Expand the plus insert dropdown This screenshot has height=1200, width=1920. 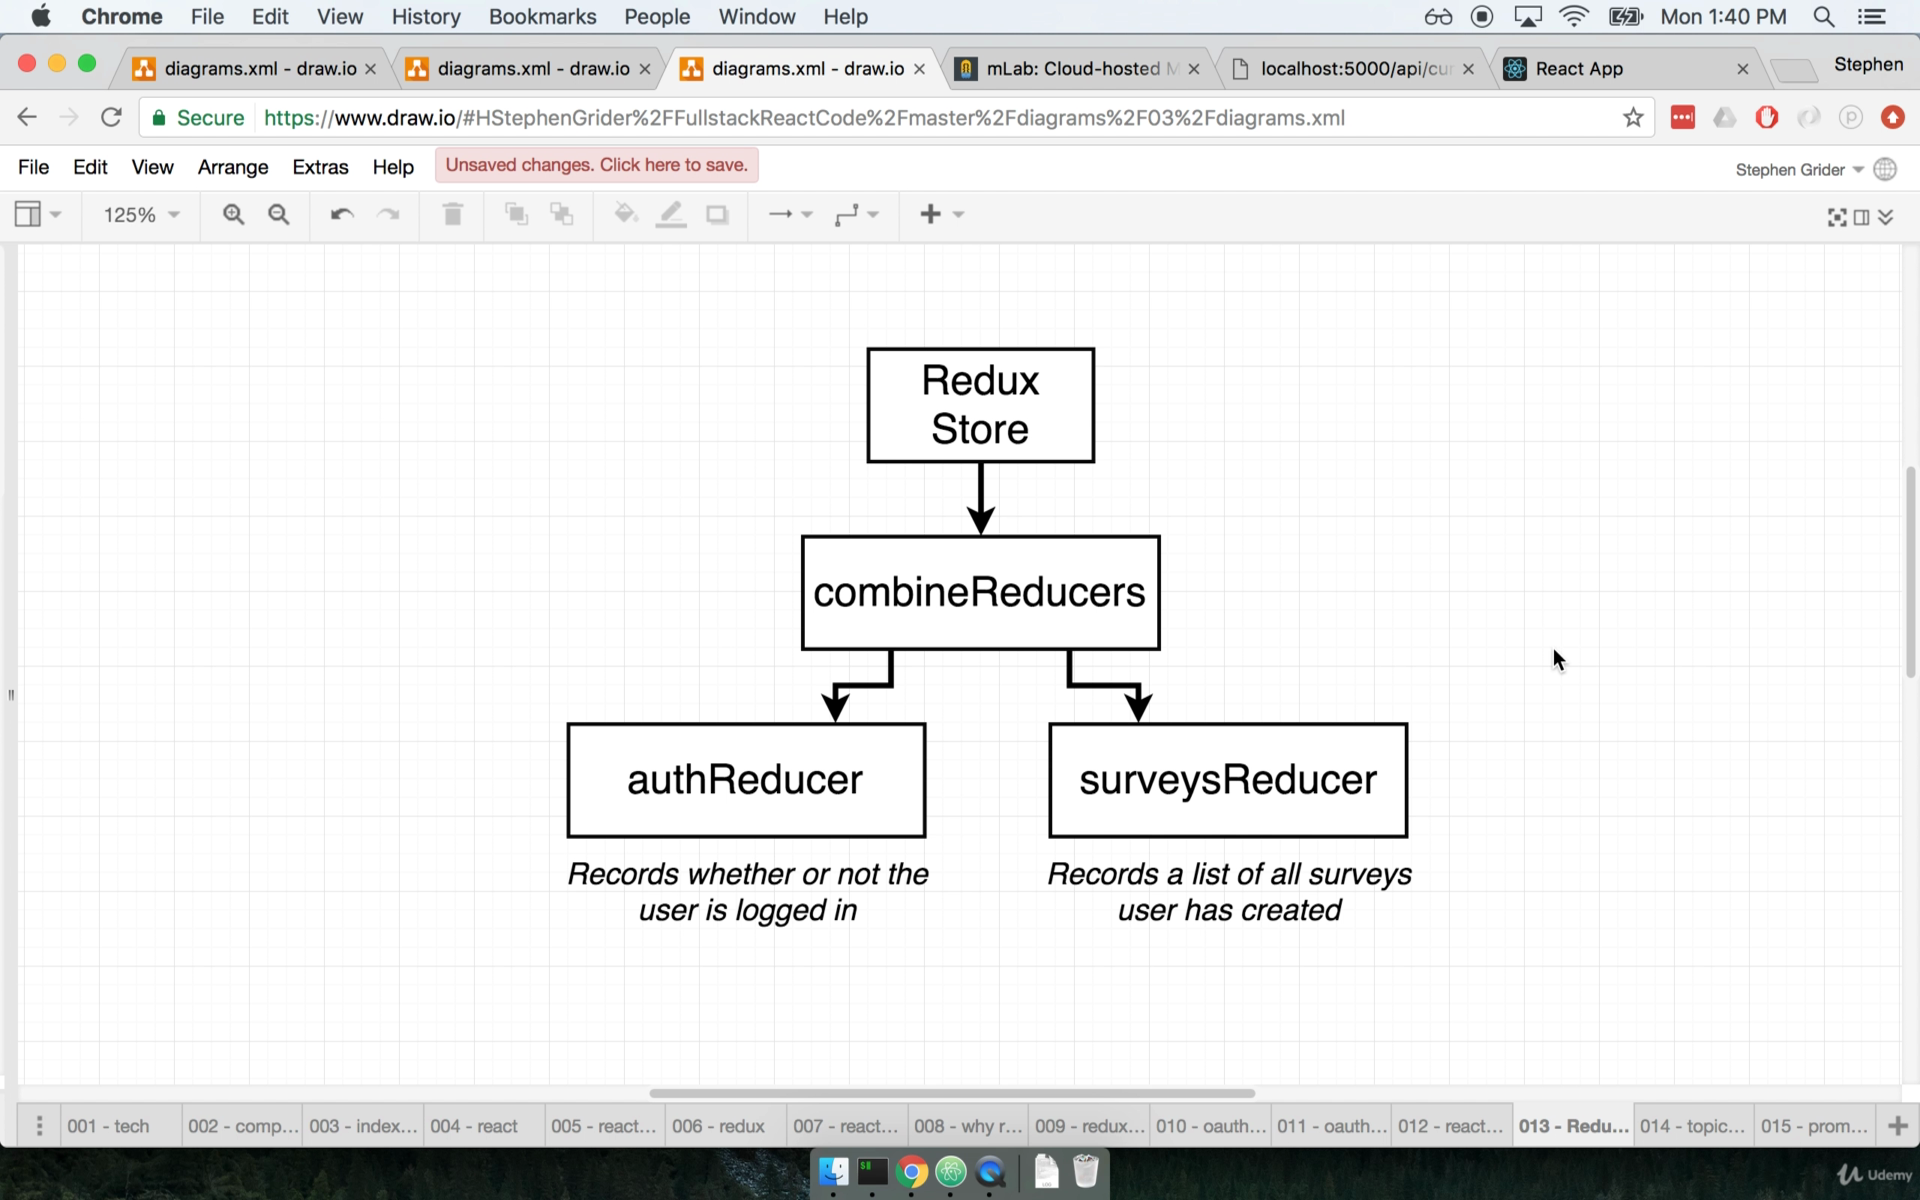941,214
